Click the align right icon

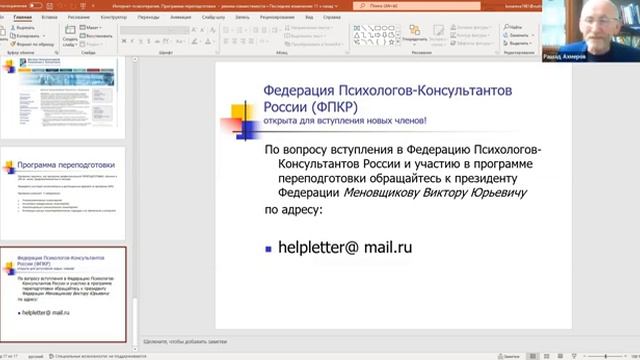tap(243, 41)
